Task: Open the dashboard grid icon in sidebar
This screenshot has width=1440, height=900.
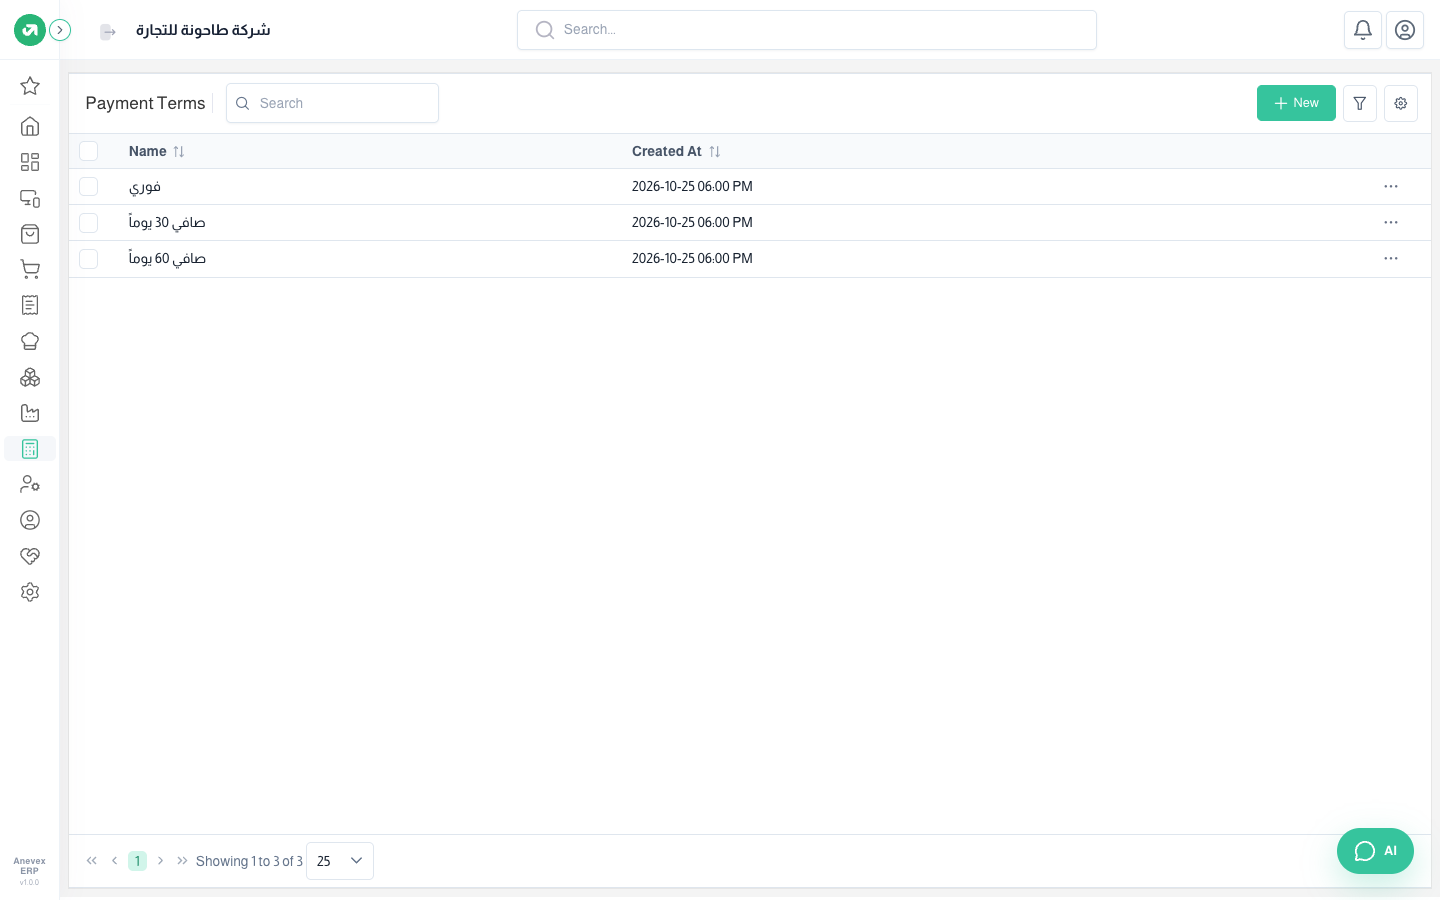Action: [x=30, y=162]
